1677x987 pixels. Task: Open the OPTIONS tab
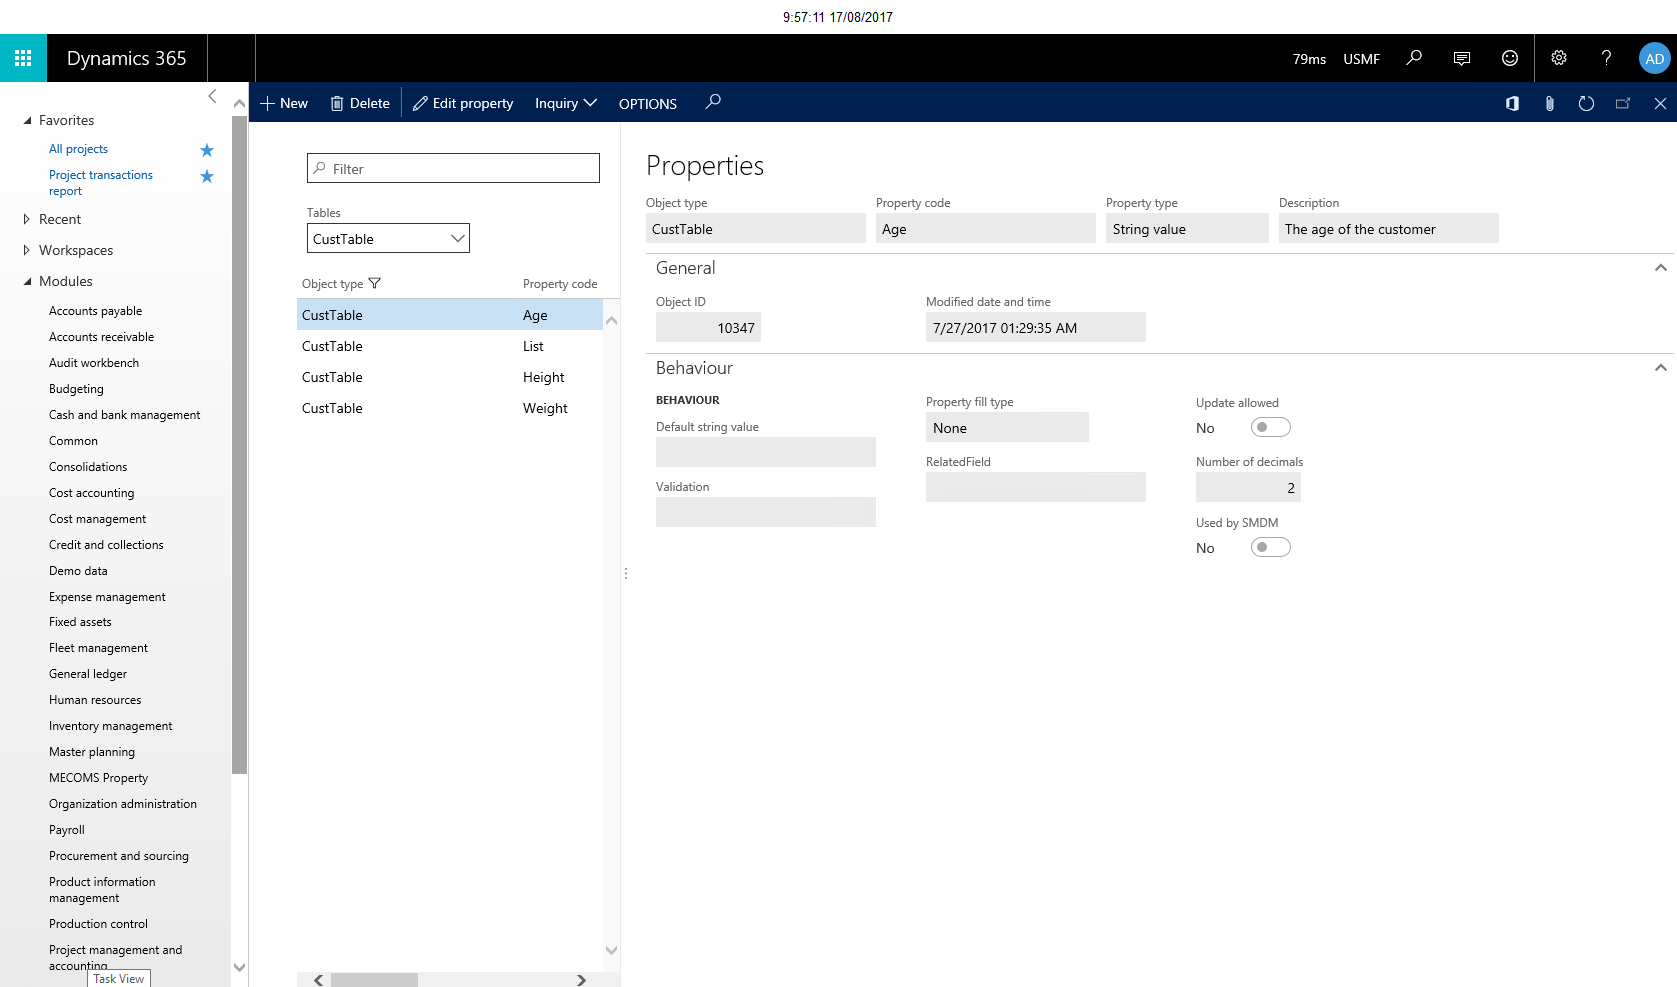coord(648,104)
